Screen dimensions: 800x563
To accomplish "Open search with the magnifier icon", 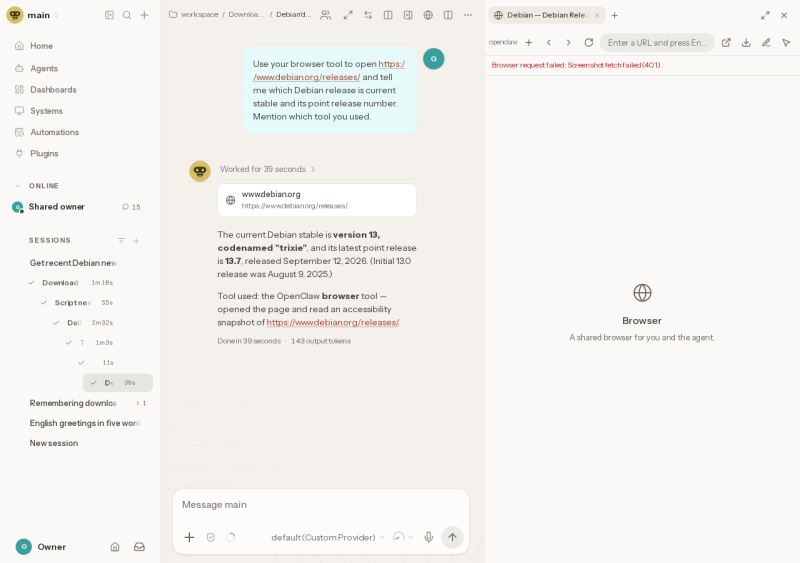I will coord(127,15).
